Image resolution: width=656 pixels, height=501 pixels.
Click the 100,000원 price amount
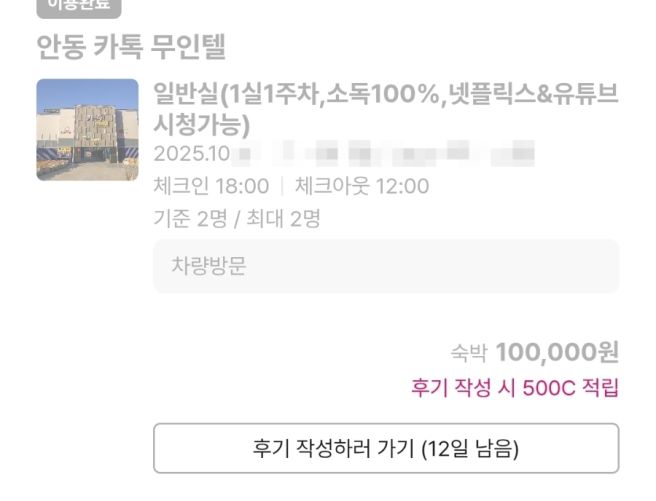coord(557,352)
